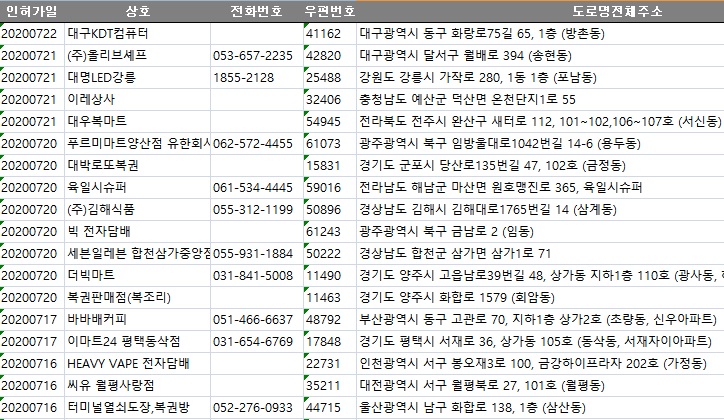Click postal code 61243
This screenshot has width=724, height=420.
pyautogui.click(x=323, y=232)
